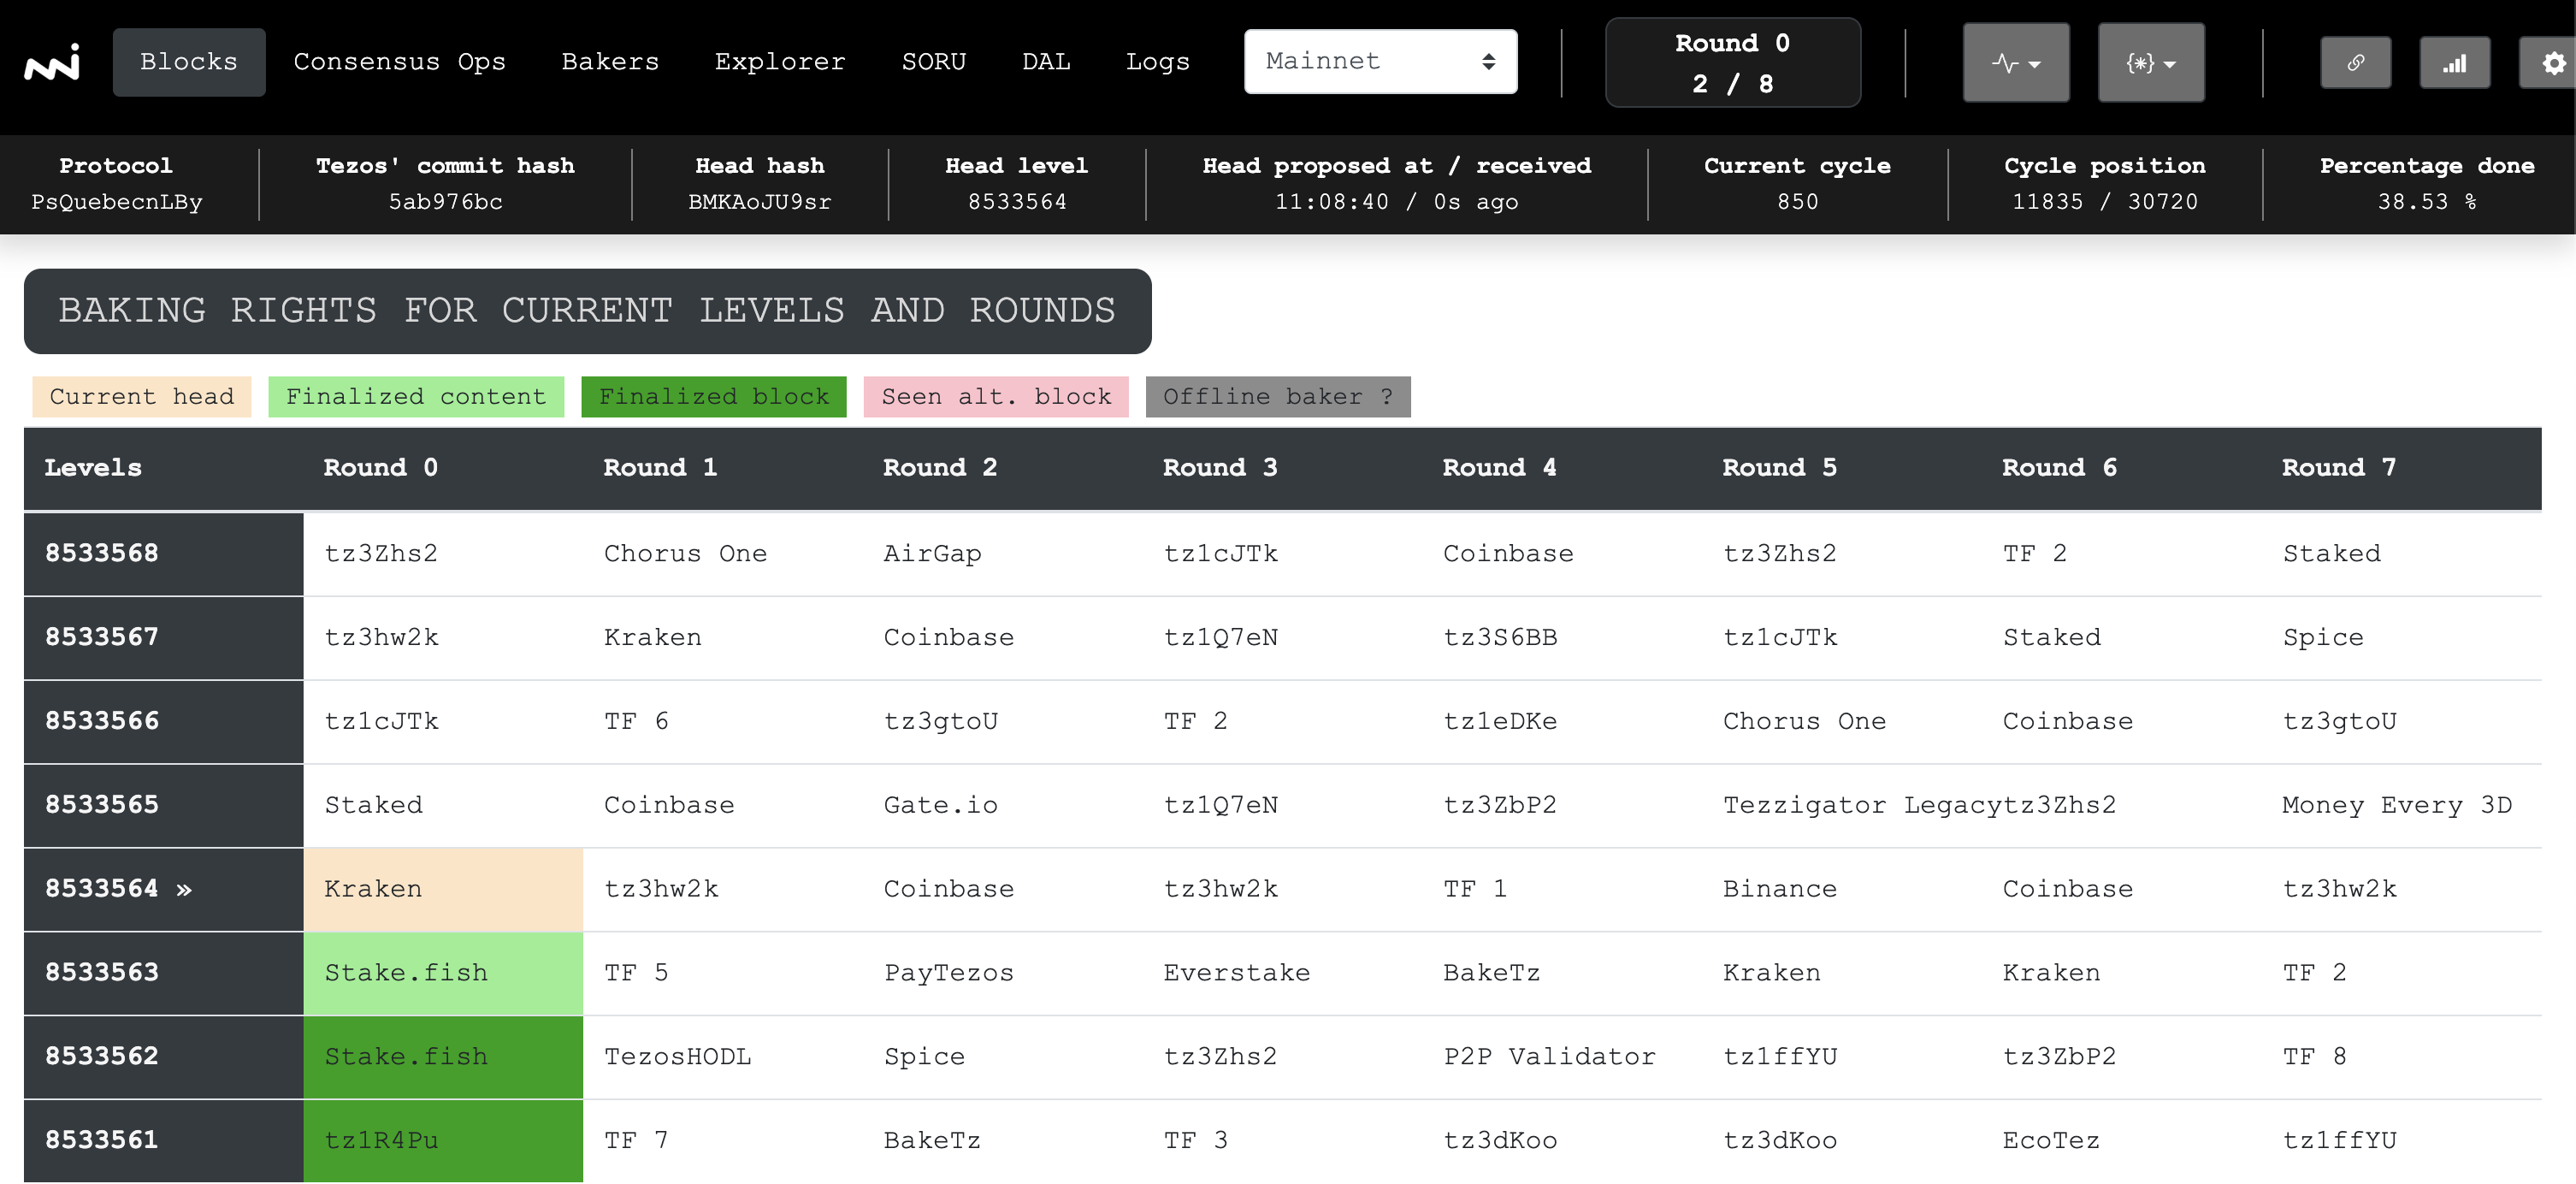Click the Finalized block green legend swatch
The width and height of the screenshot is (2576, 1184).
[x=713, y=397]
